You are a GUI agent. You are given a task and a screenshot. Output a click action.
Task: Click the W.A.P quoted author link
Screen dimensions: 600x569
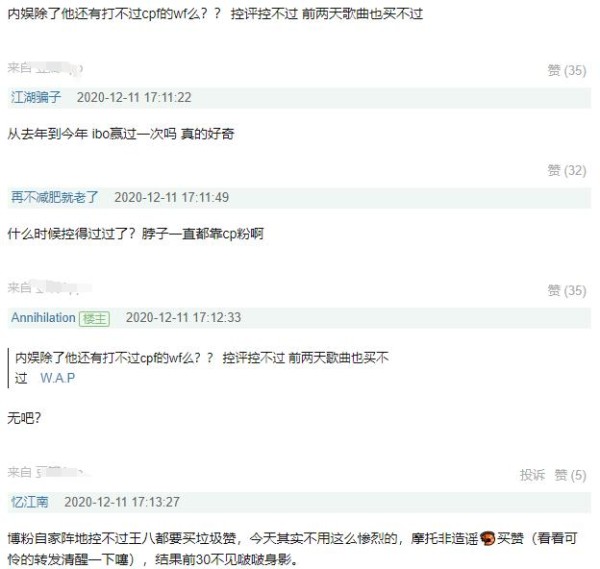pyautogui.click(x=58, y=378)
